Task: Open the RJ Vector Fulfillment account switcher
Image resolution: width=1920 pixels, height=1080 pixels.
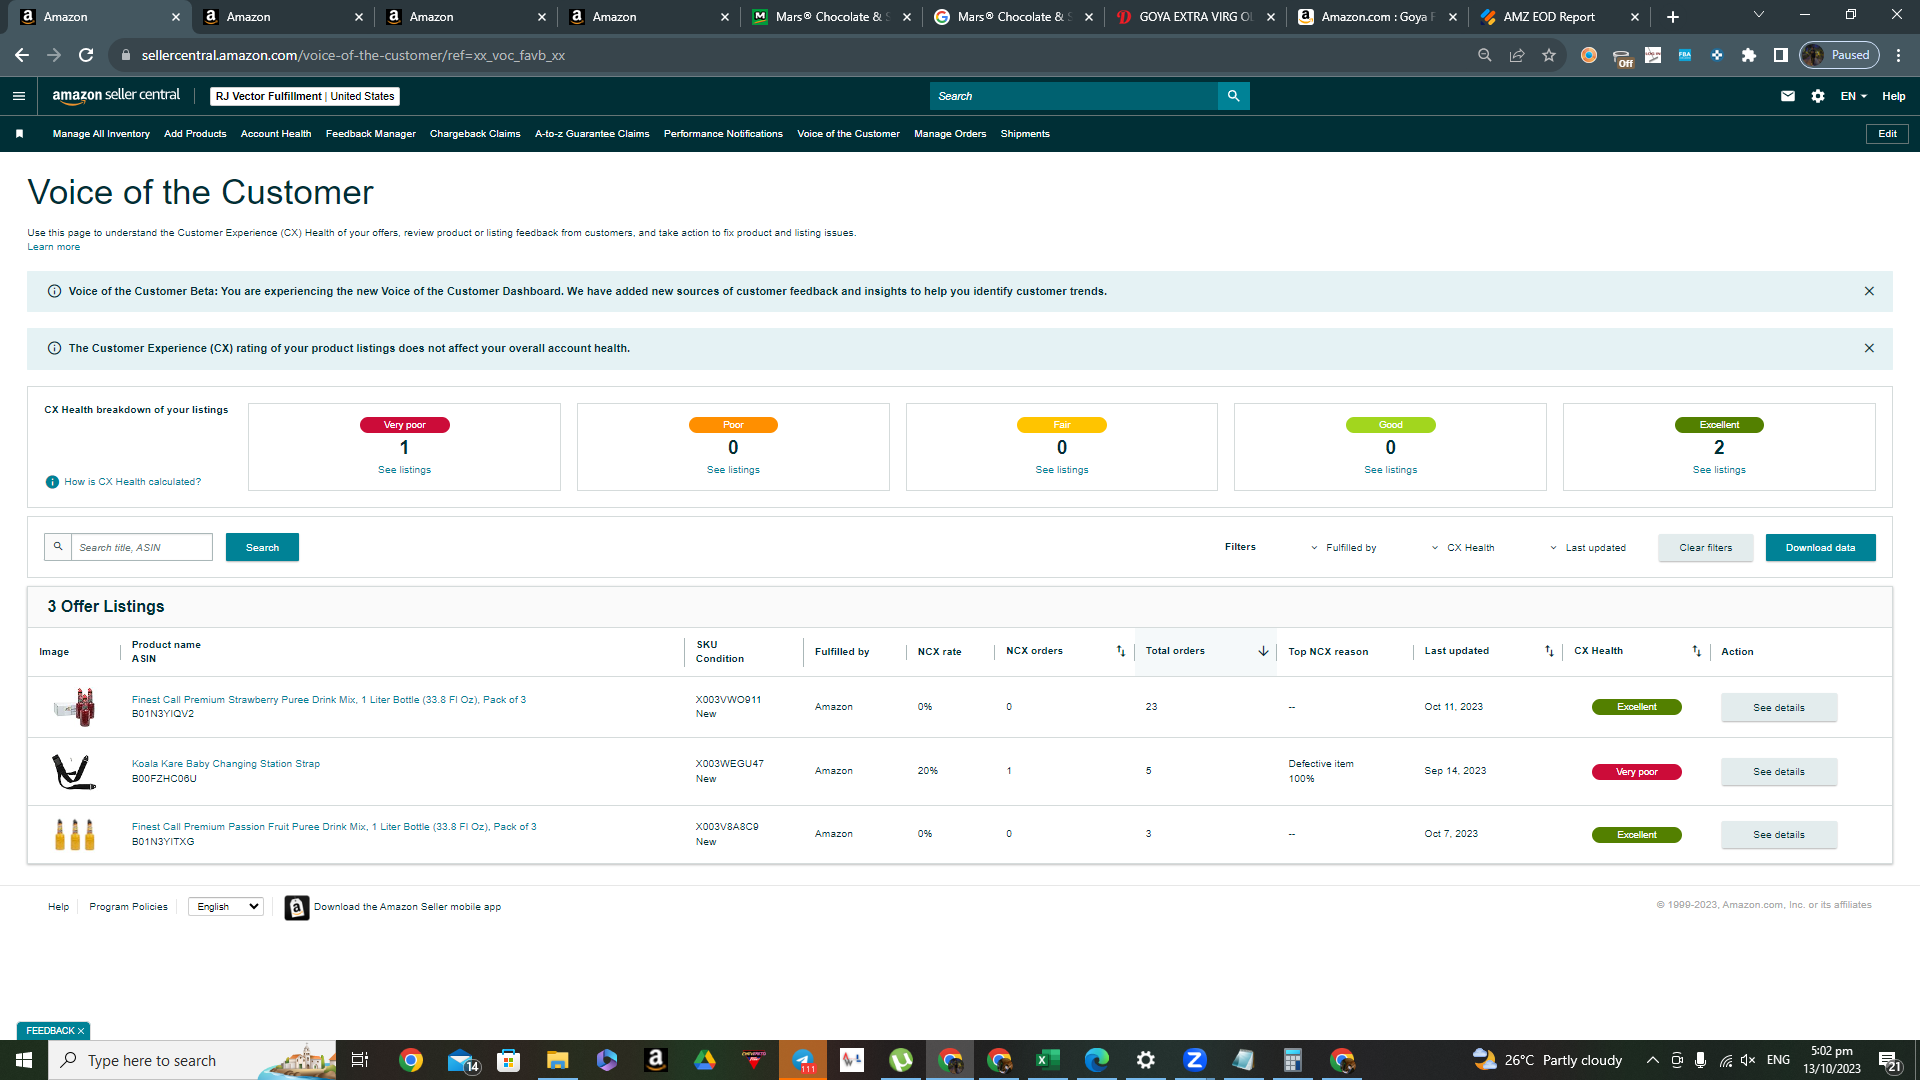Action: point(305,96)
